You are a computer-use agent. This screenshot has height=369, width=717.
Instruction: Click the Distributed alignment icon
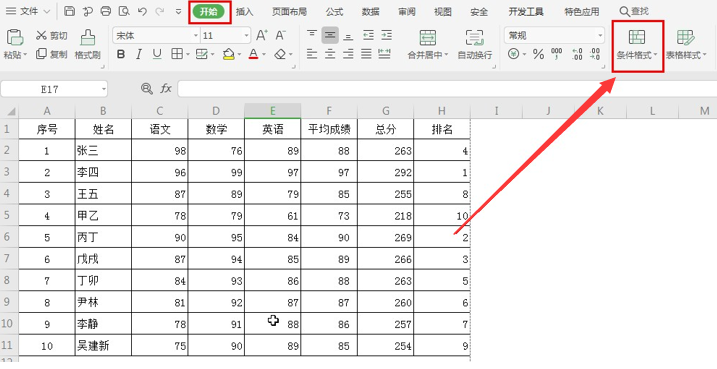[x=385, y=54]
